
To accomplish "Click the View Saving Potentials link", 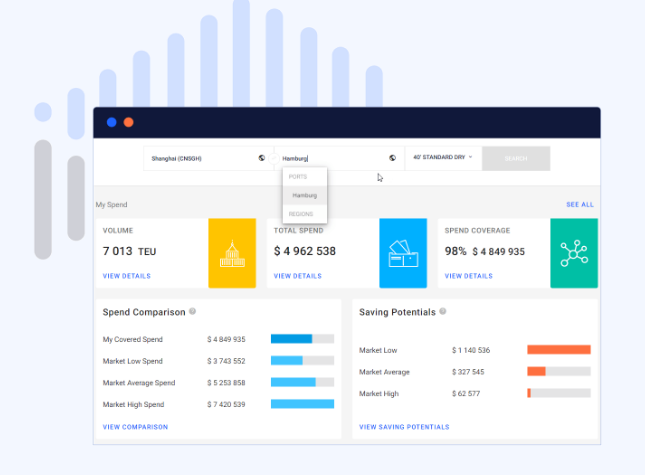I will [404, 427].
